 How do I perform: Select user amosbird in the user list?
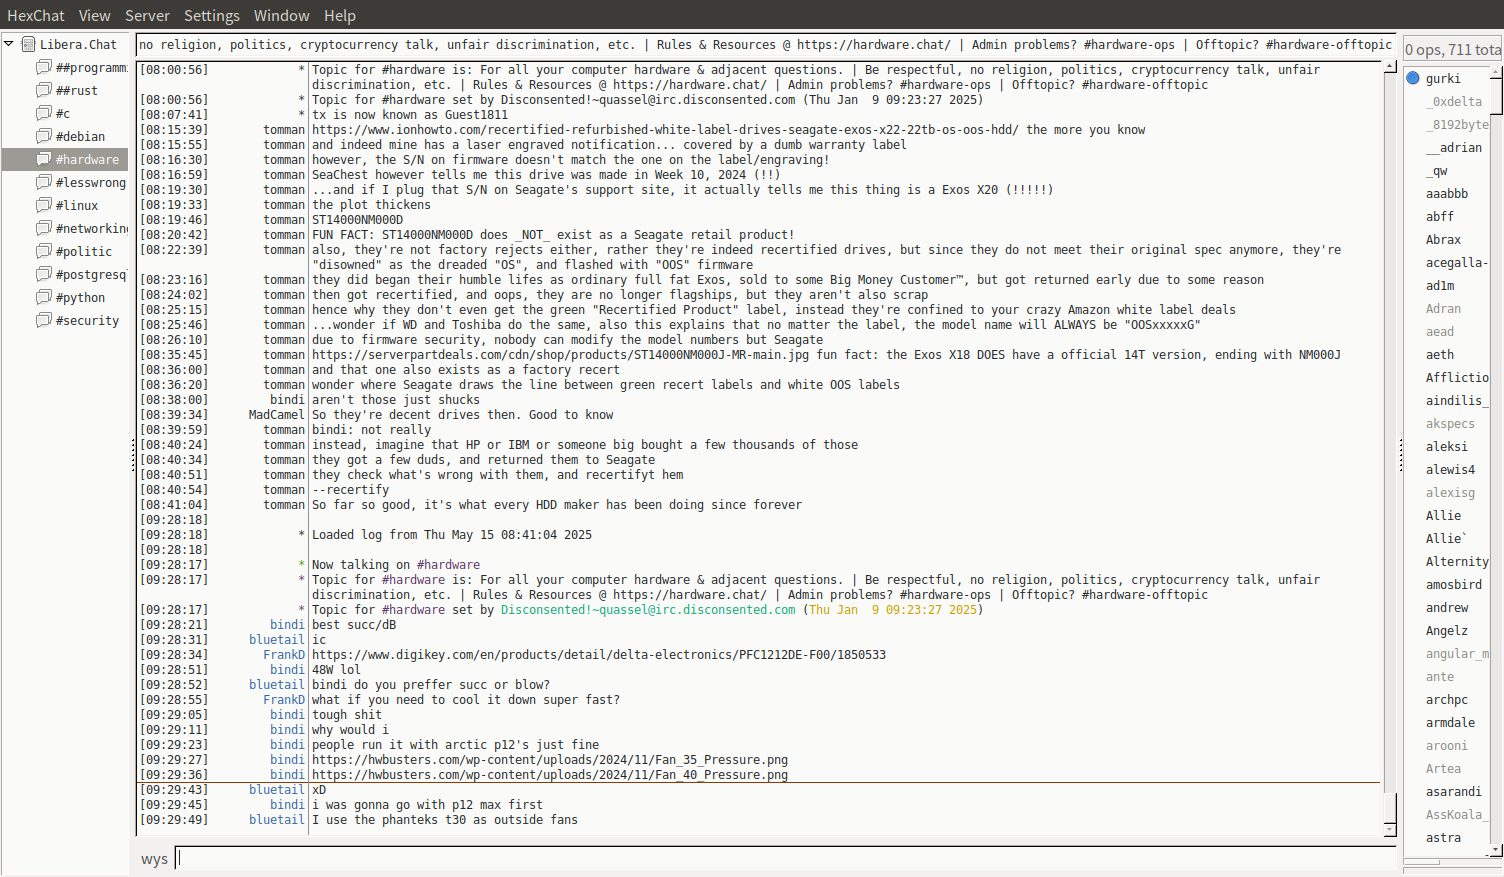1454,584
